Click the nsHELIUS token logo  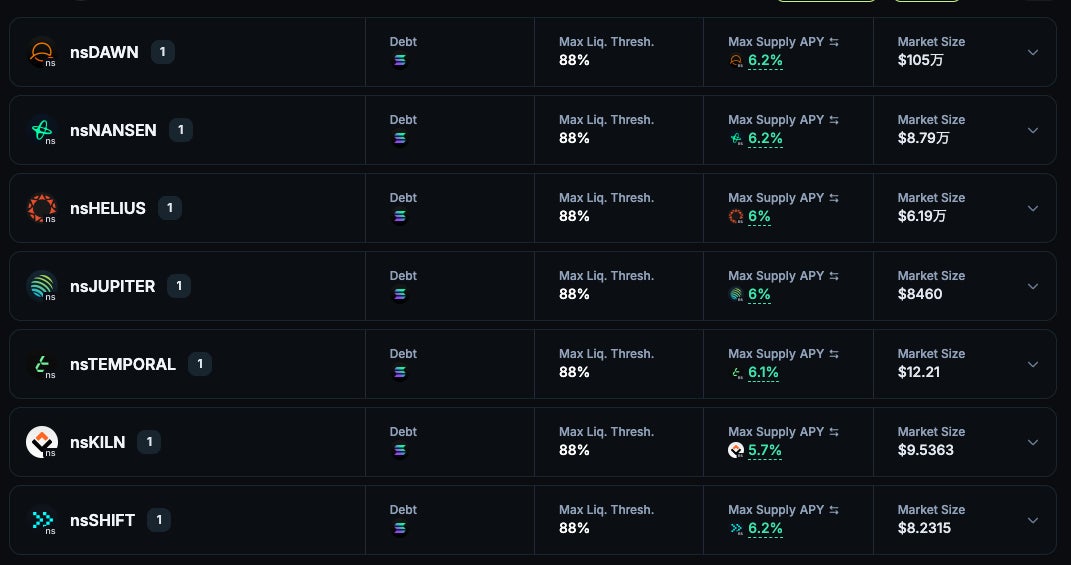pos(42,208)
